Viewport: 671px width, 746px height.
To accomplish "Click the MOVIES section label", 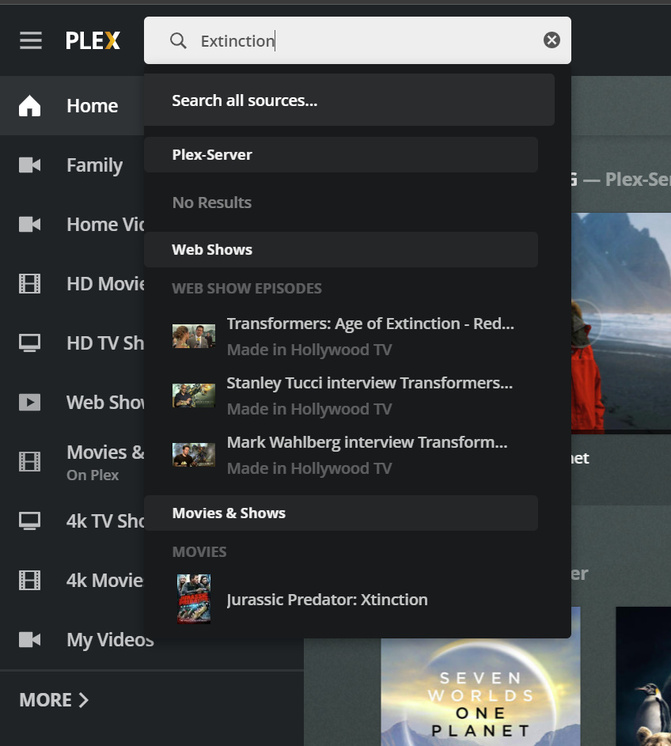I will [x=199, y=552].
